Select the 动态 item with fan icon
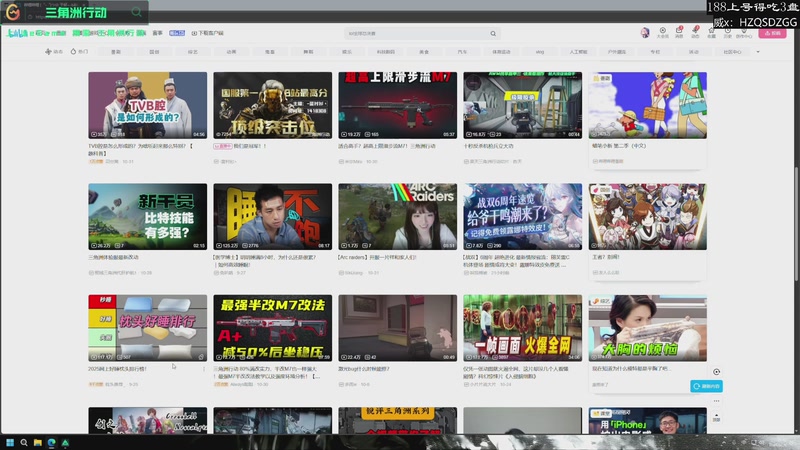This screenshot has height=450, width=800. 54,52
